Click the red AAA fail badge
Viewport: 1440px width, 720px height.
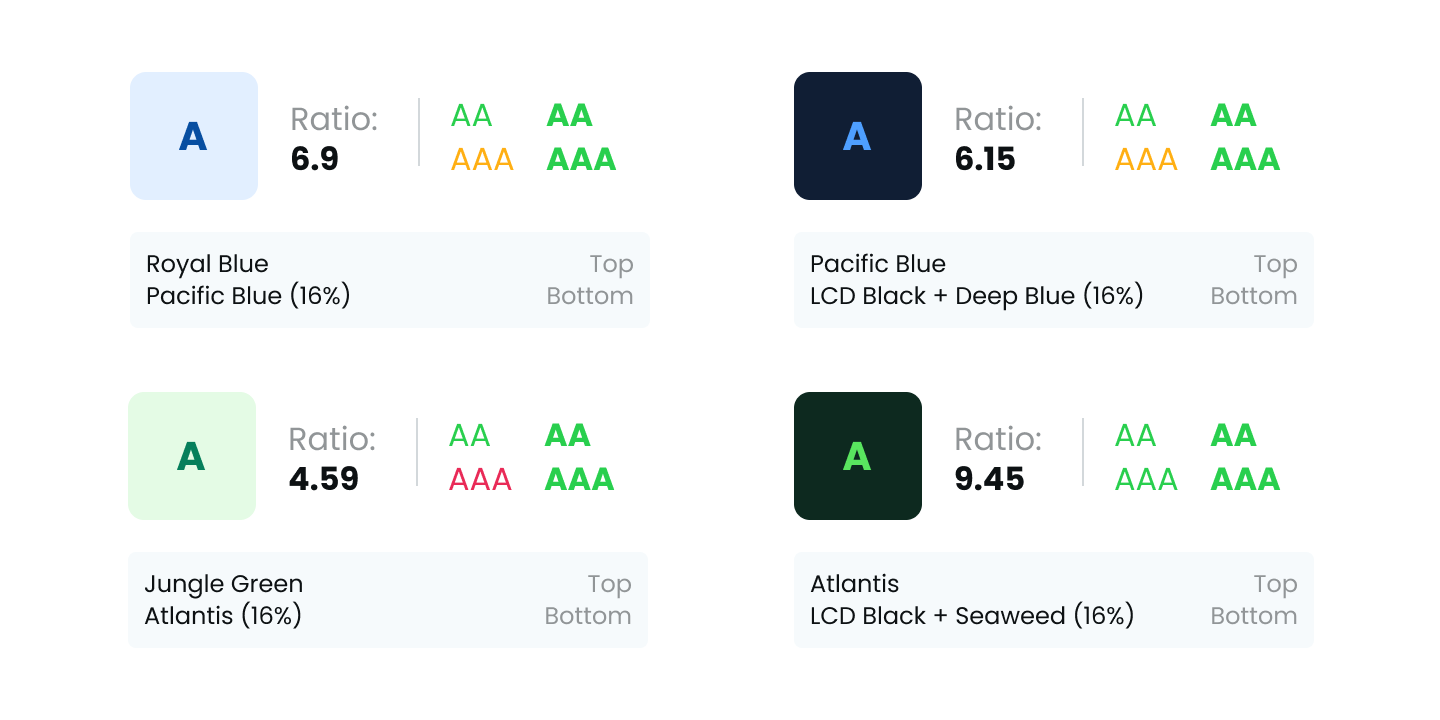(481, 479)
